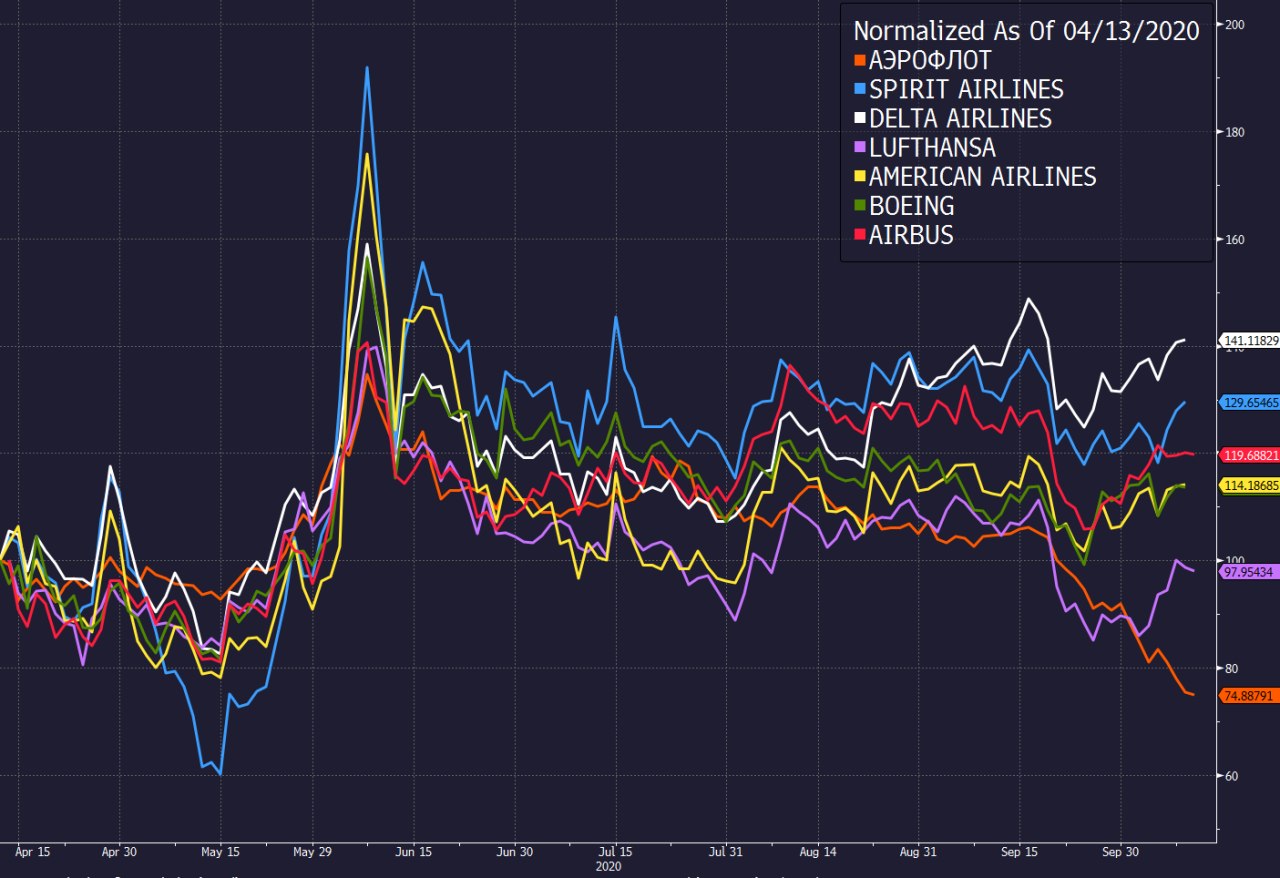Click the Aug 14 date label
Screen dimensions: 1280x878
click(x=817, y=853)
